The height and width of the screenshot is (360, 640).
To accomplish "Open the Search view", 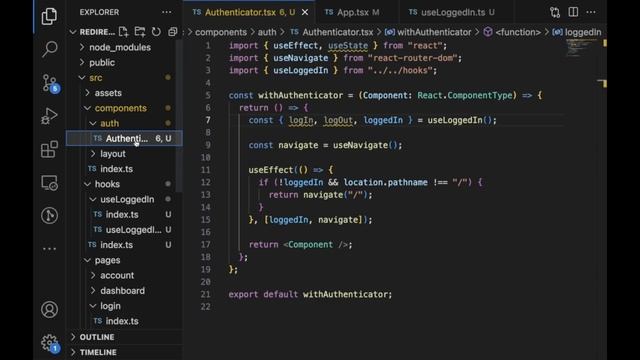I will [49, 49].
